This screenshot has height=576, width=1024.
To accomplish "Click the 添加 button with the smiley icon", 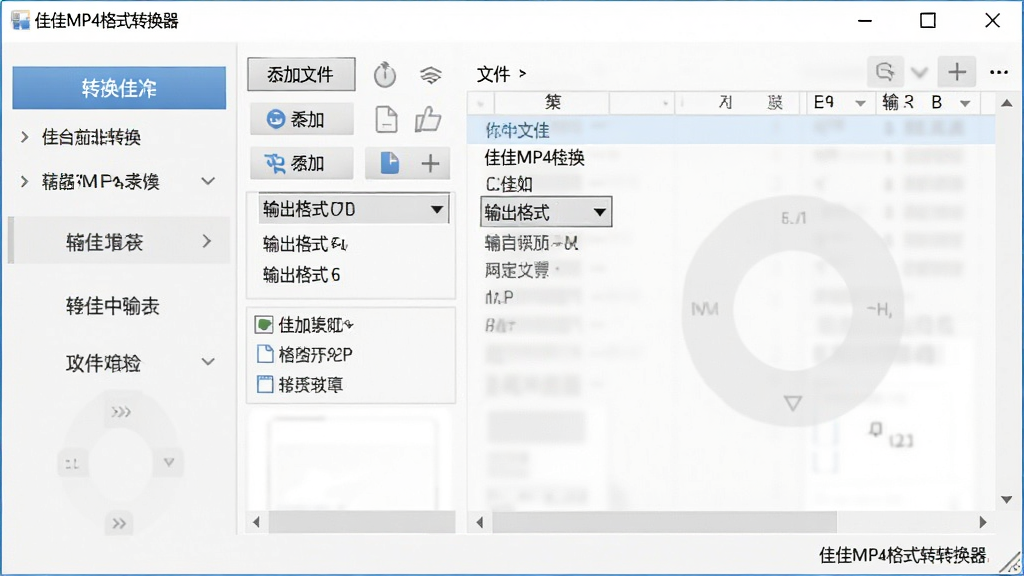I will tap(302, 120).
